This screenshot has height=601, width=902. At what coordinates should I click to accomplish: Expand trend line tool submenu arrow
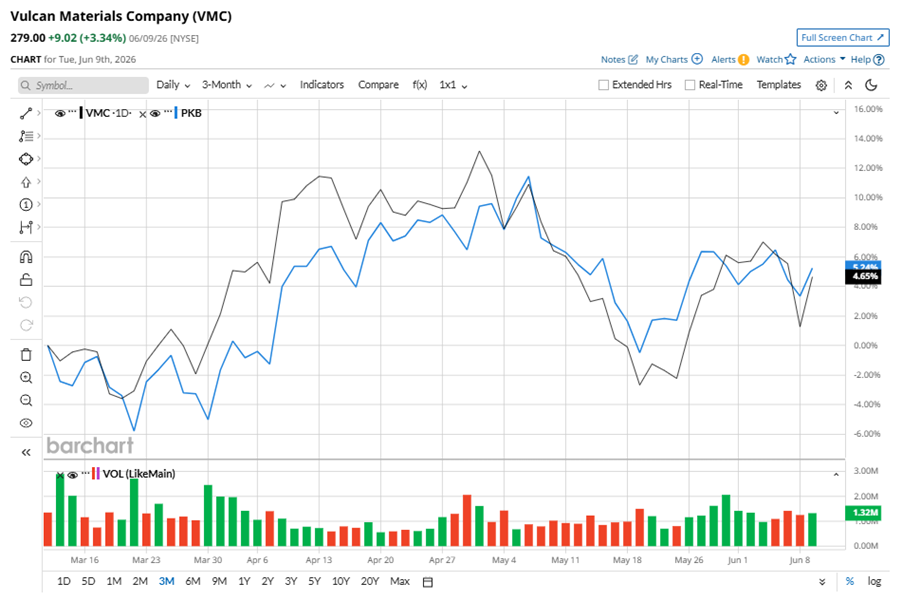[x=39, y=113]
